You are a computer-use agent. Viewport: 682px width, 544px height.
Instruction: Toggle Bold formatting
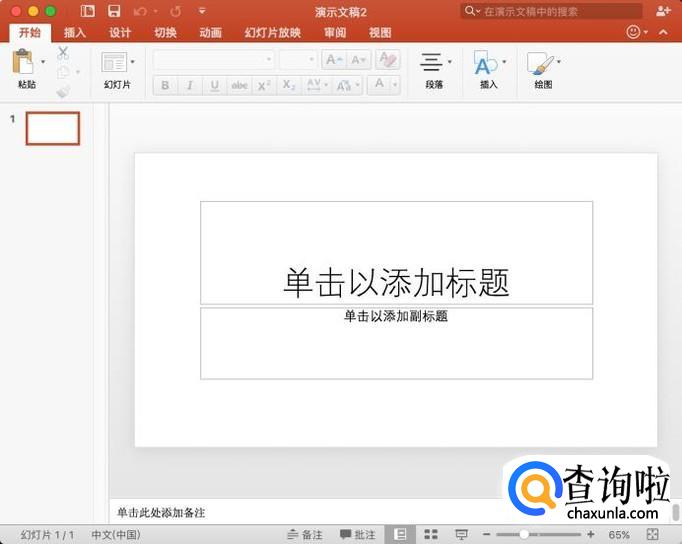point(165,85)
